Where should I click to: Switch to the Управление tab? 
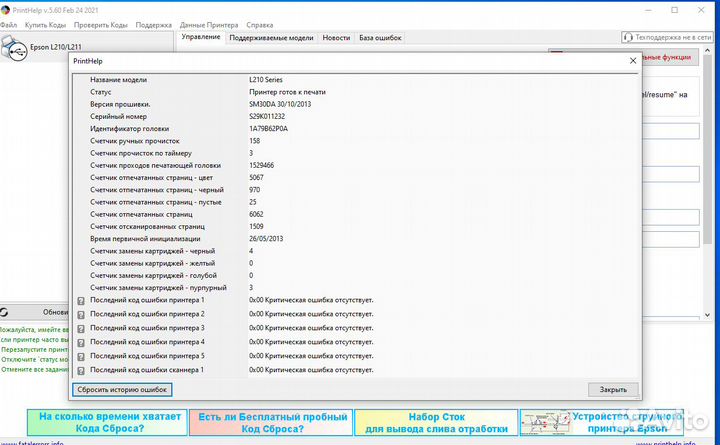(201, 37)
